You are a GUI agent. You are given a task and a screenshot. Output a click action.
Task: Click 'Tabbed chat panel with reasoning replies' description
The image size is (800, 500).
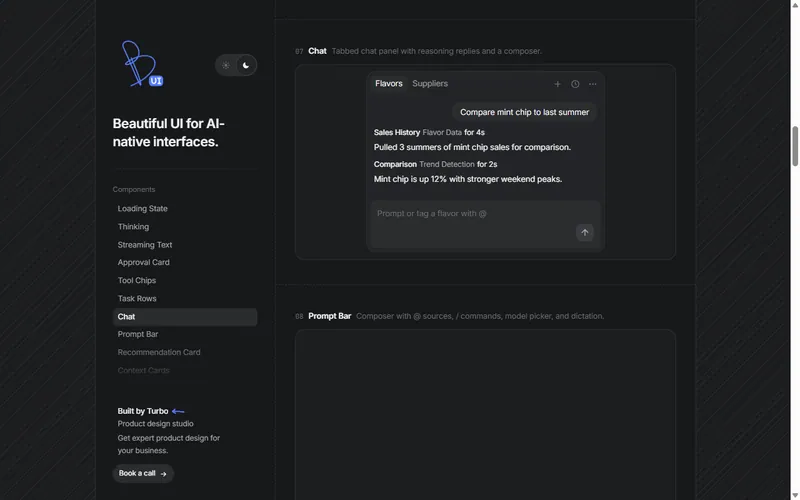[x=437, y=51]
